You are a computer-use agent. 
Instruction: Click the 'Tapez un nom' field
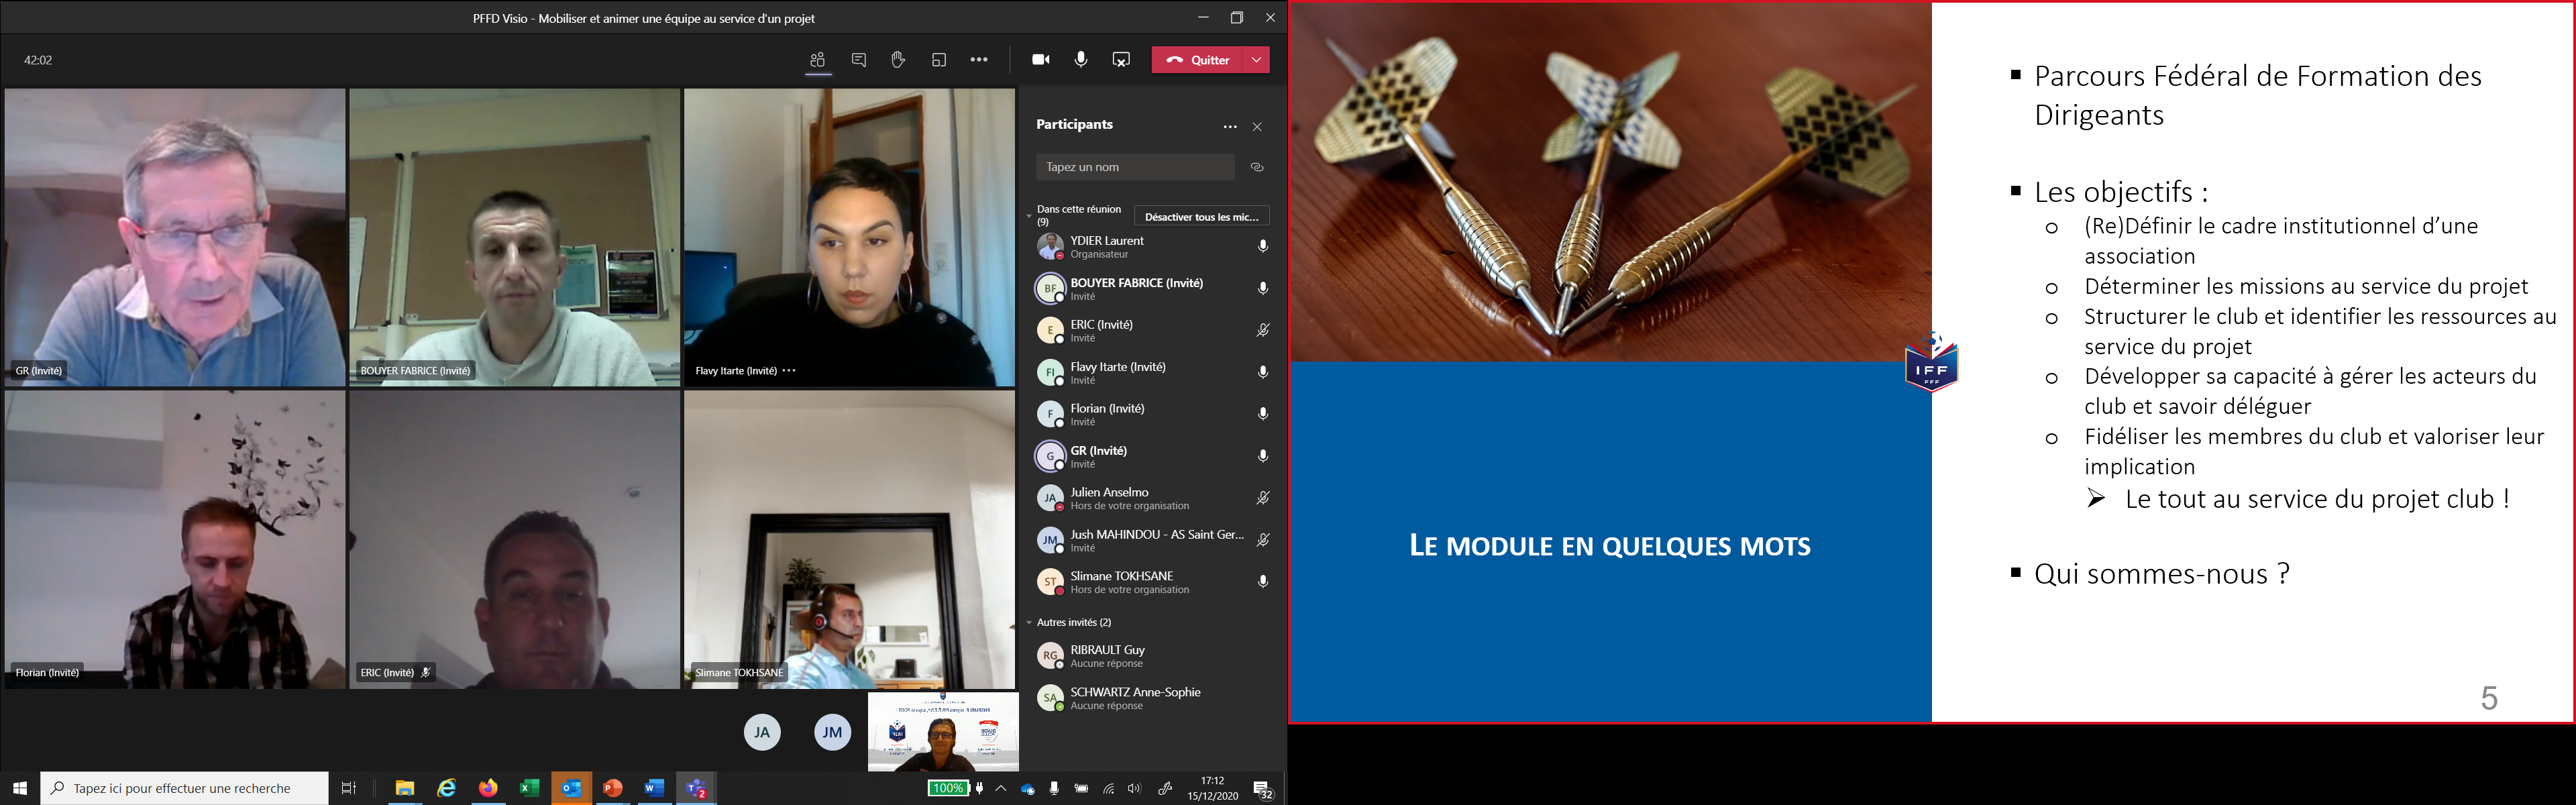tap(1135, 167)
